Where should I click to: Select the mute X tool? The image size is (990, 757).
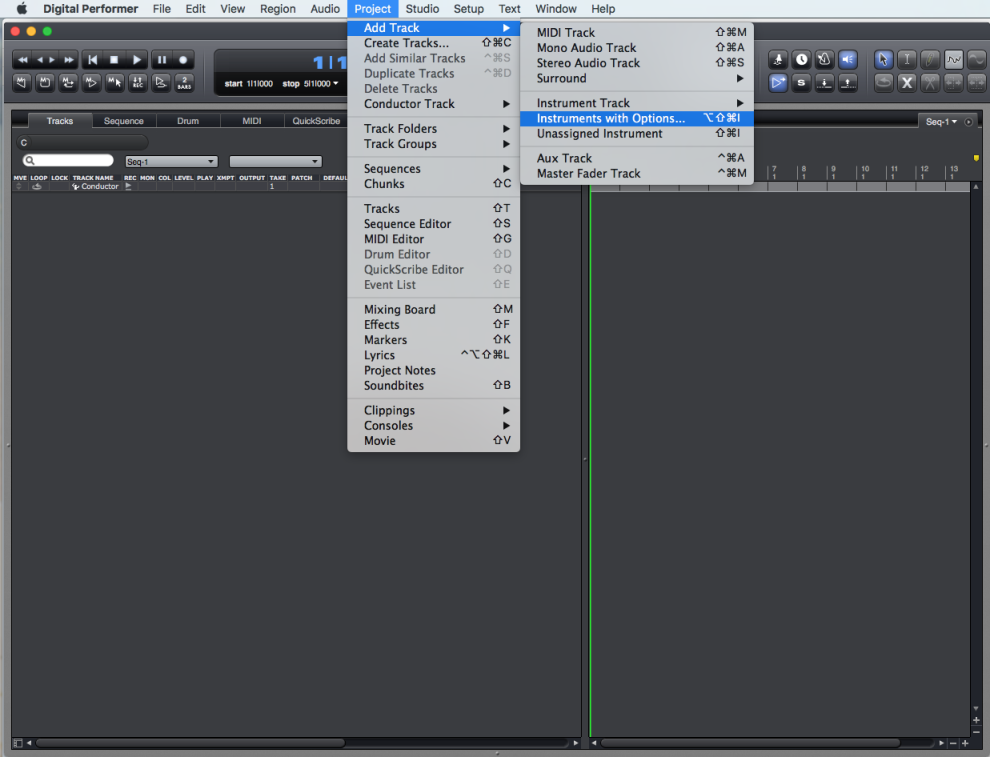(x=907, y=83)
